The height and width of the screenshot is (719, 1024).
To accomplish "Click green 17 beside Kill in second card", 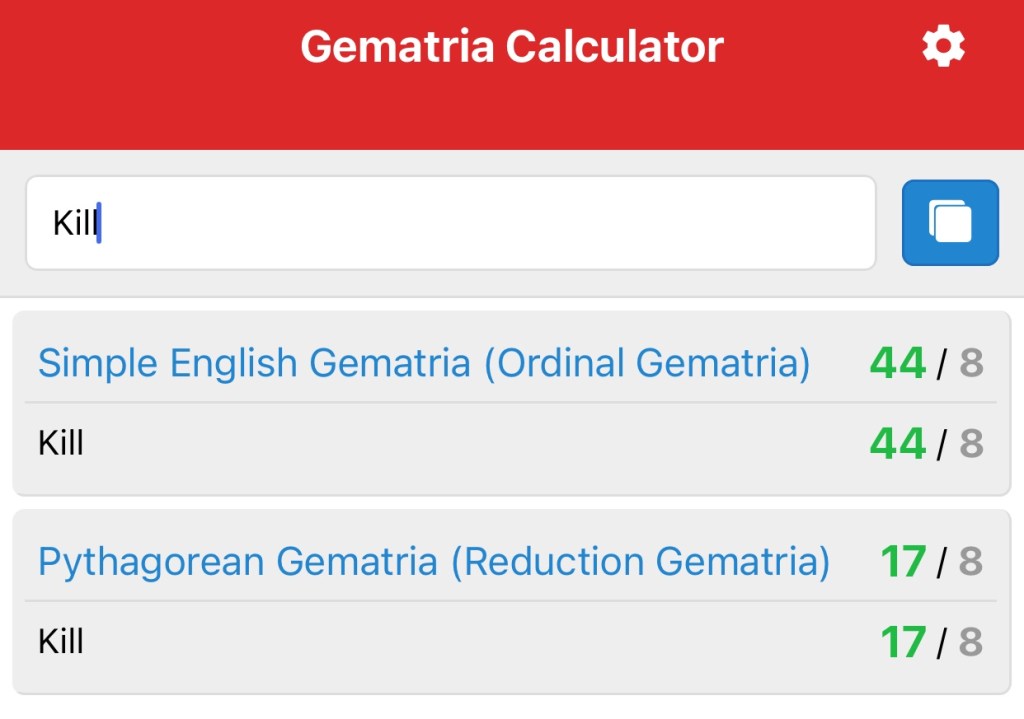I will click(903, 642).
